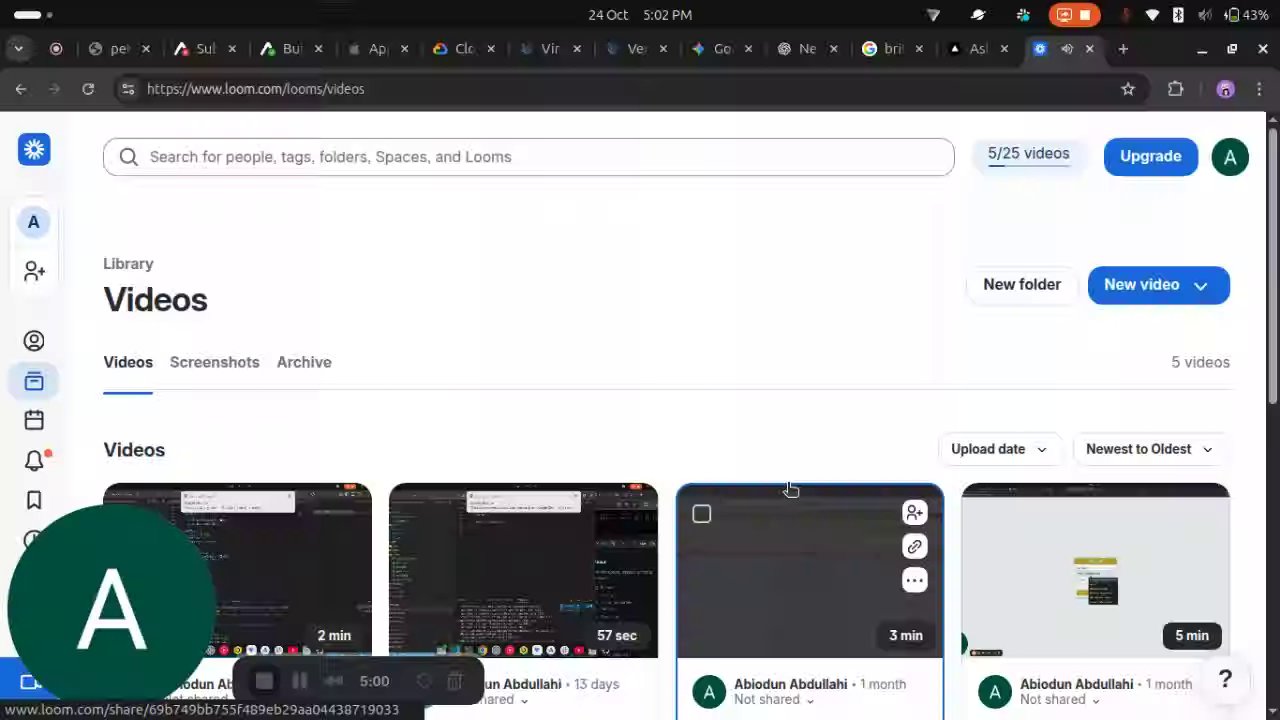1280x720 pixels.
Task: Open the Meetings calendar icon in sidebar
Action: click(34, 420)
